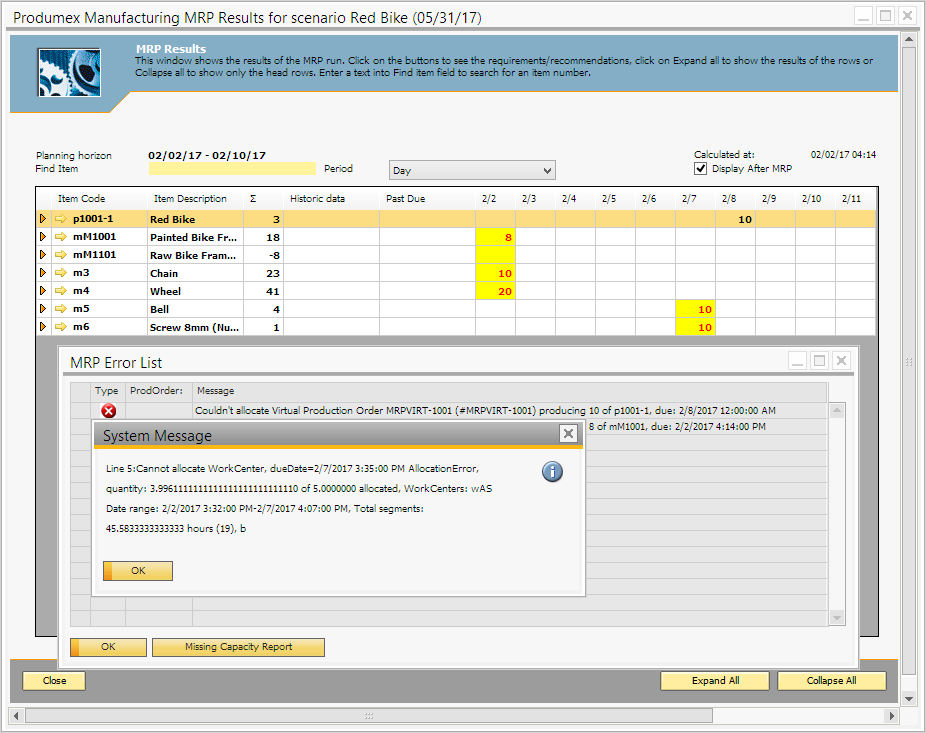The width and height of the screenshot is (926, 733).
Task: Open link arrow for item m6
Action: click(x=60, y=327)
